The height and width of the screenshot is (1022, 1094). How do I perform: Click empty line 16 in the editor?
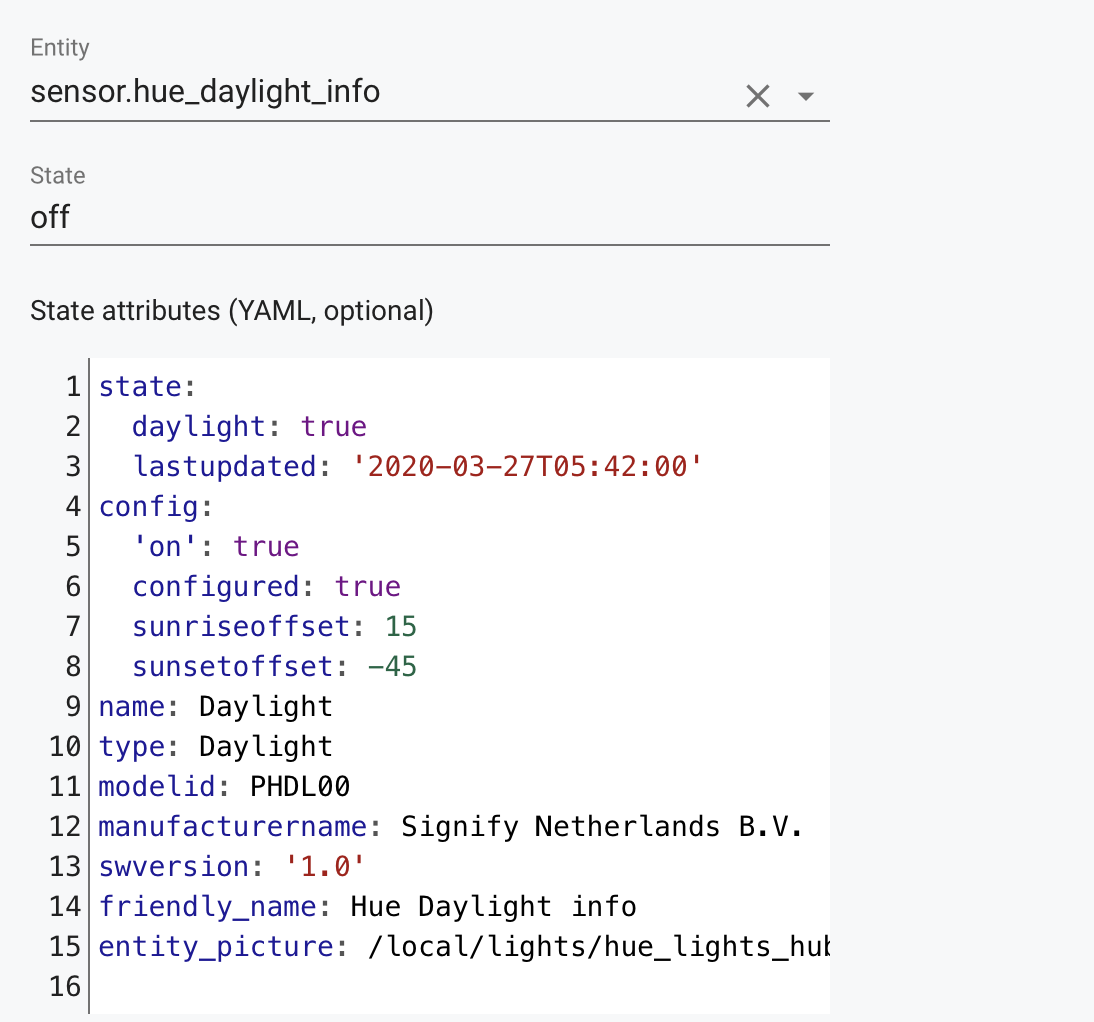300,986
